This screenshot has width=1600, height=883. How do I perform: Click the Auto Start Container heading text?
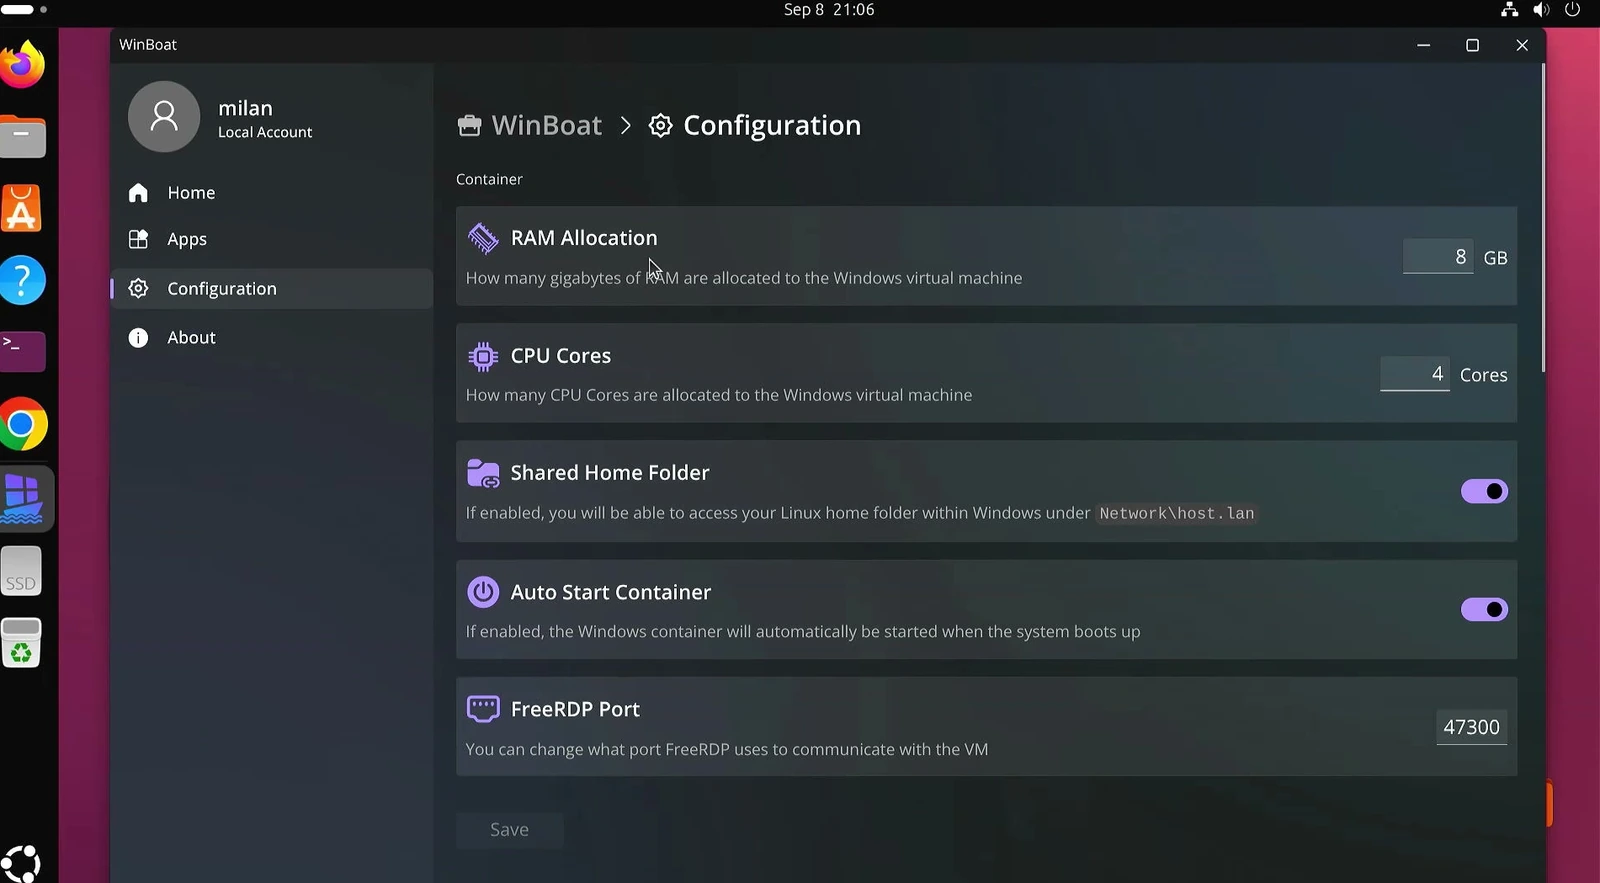(x=611, y=592)
